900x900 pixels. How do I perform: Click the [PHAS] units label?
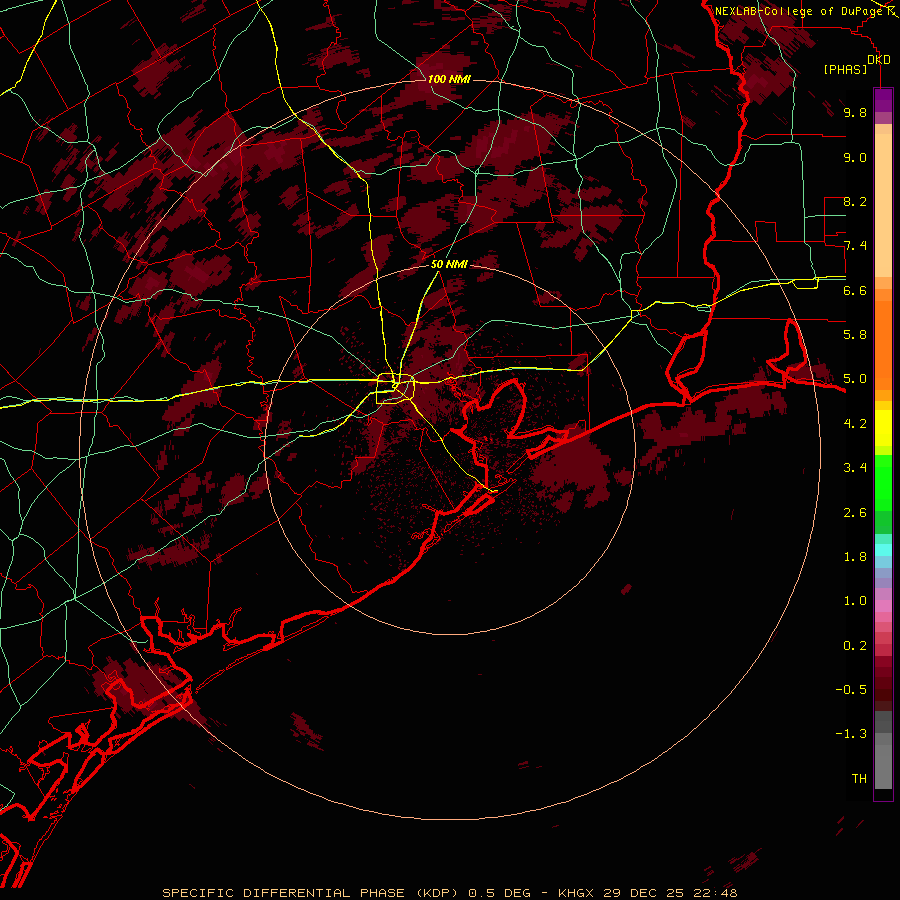pyautogui.click(x=845, y=69)
